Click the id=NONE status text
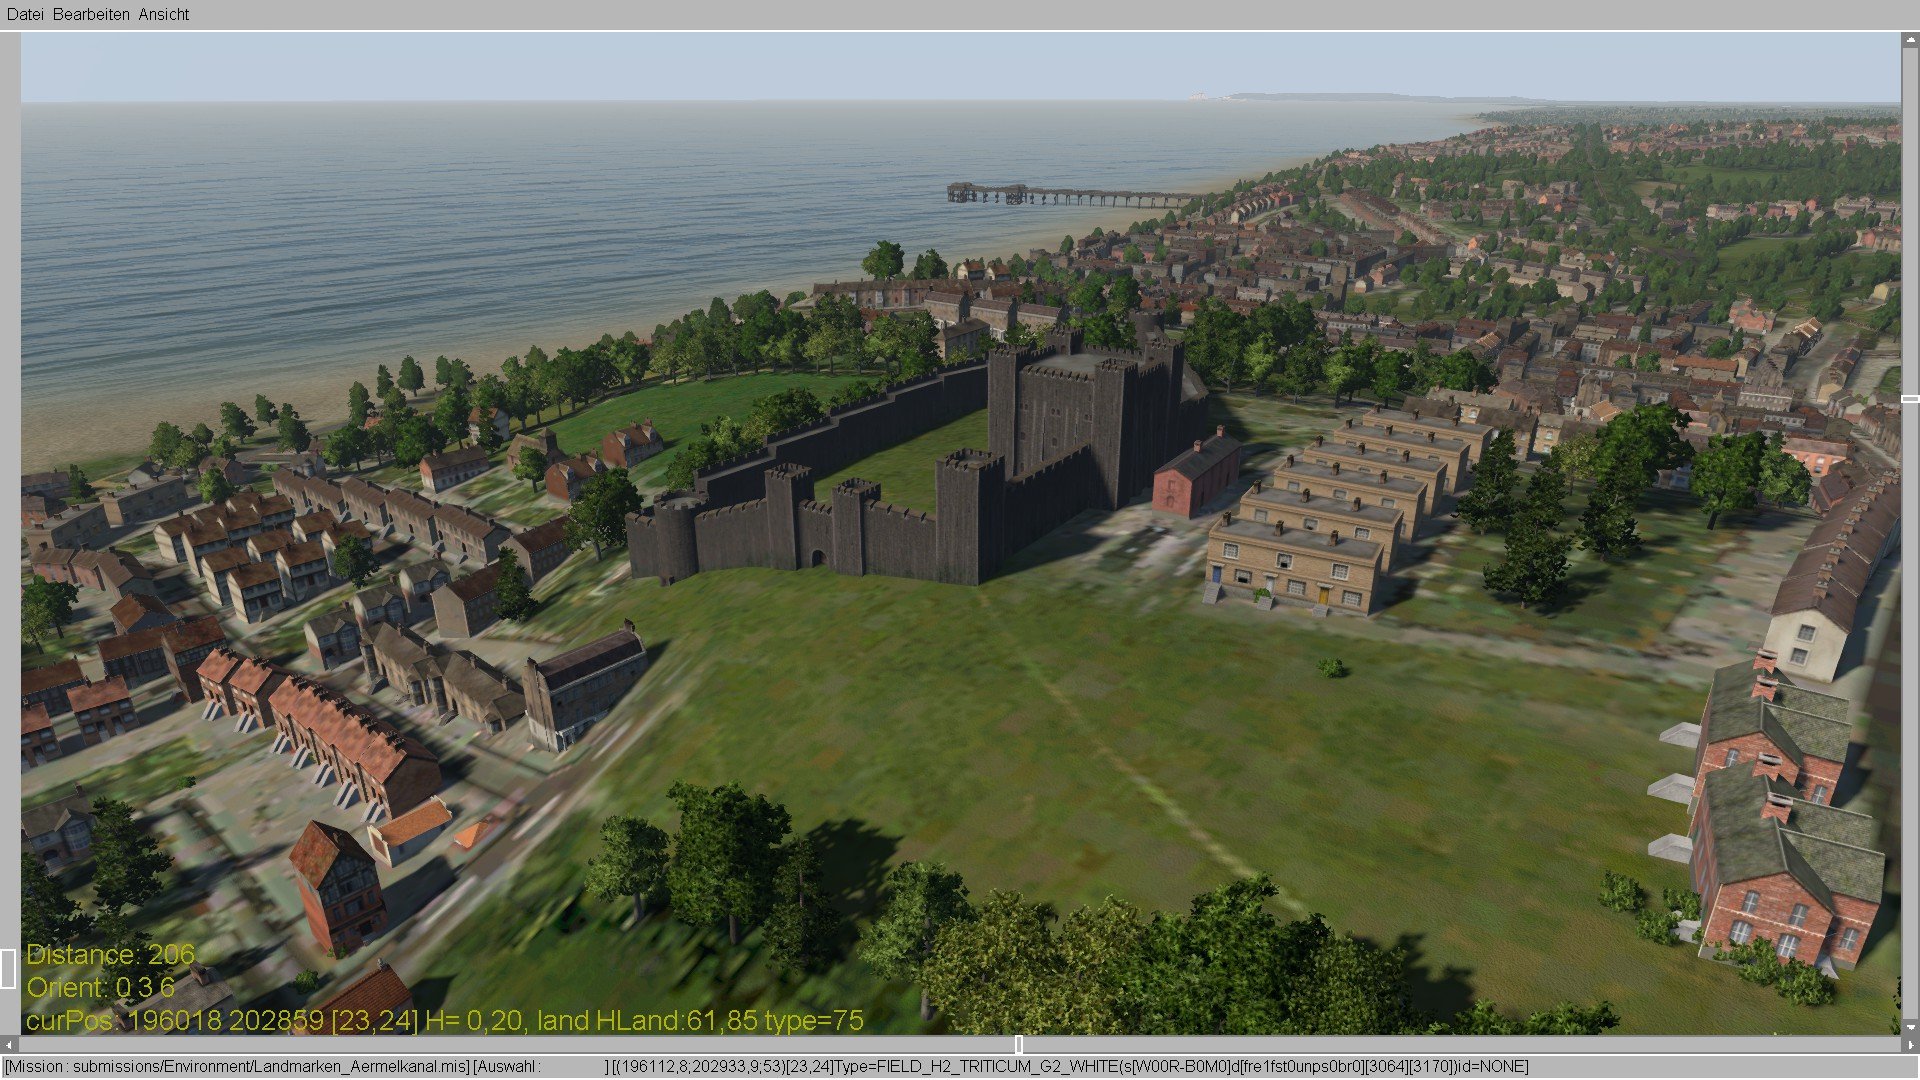1920x1080 pixels. pos(1491,1067)
